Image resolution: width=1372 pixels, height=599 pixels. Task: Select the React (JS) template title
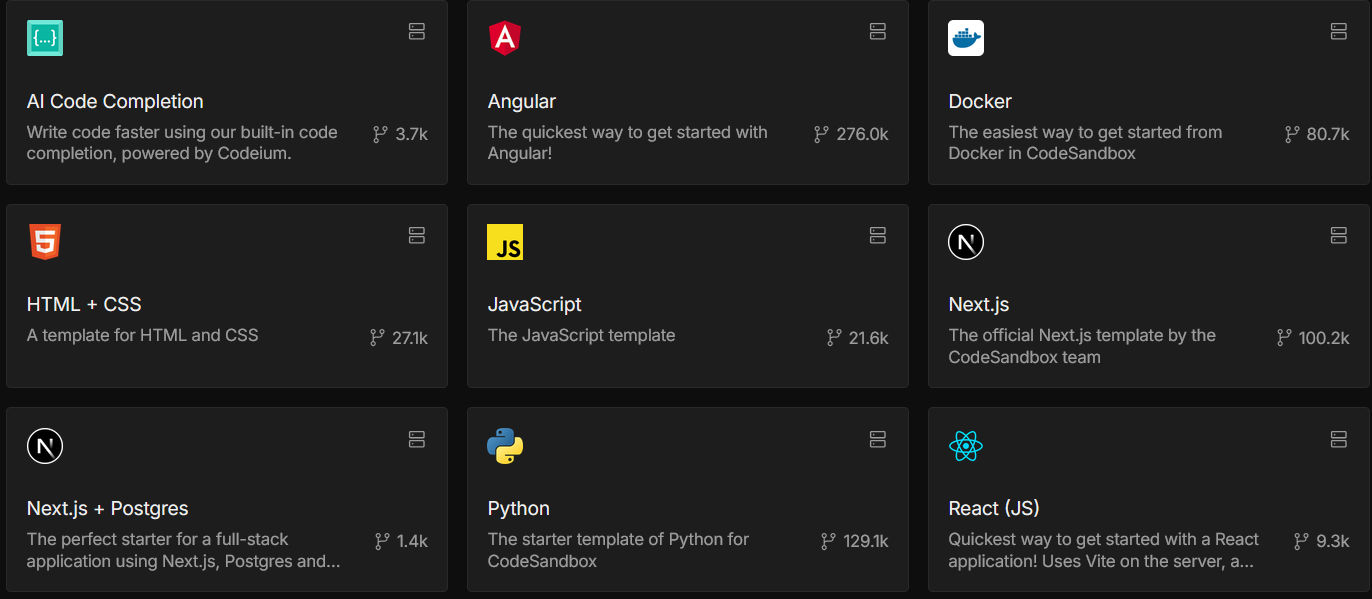point(994,508)
